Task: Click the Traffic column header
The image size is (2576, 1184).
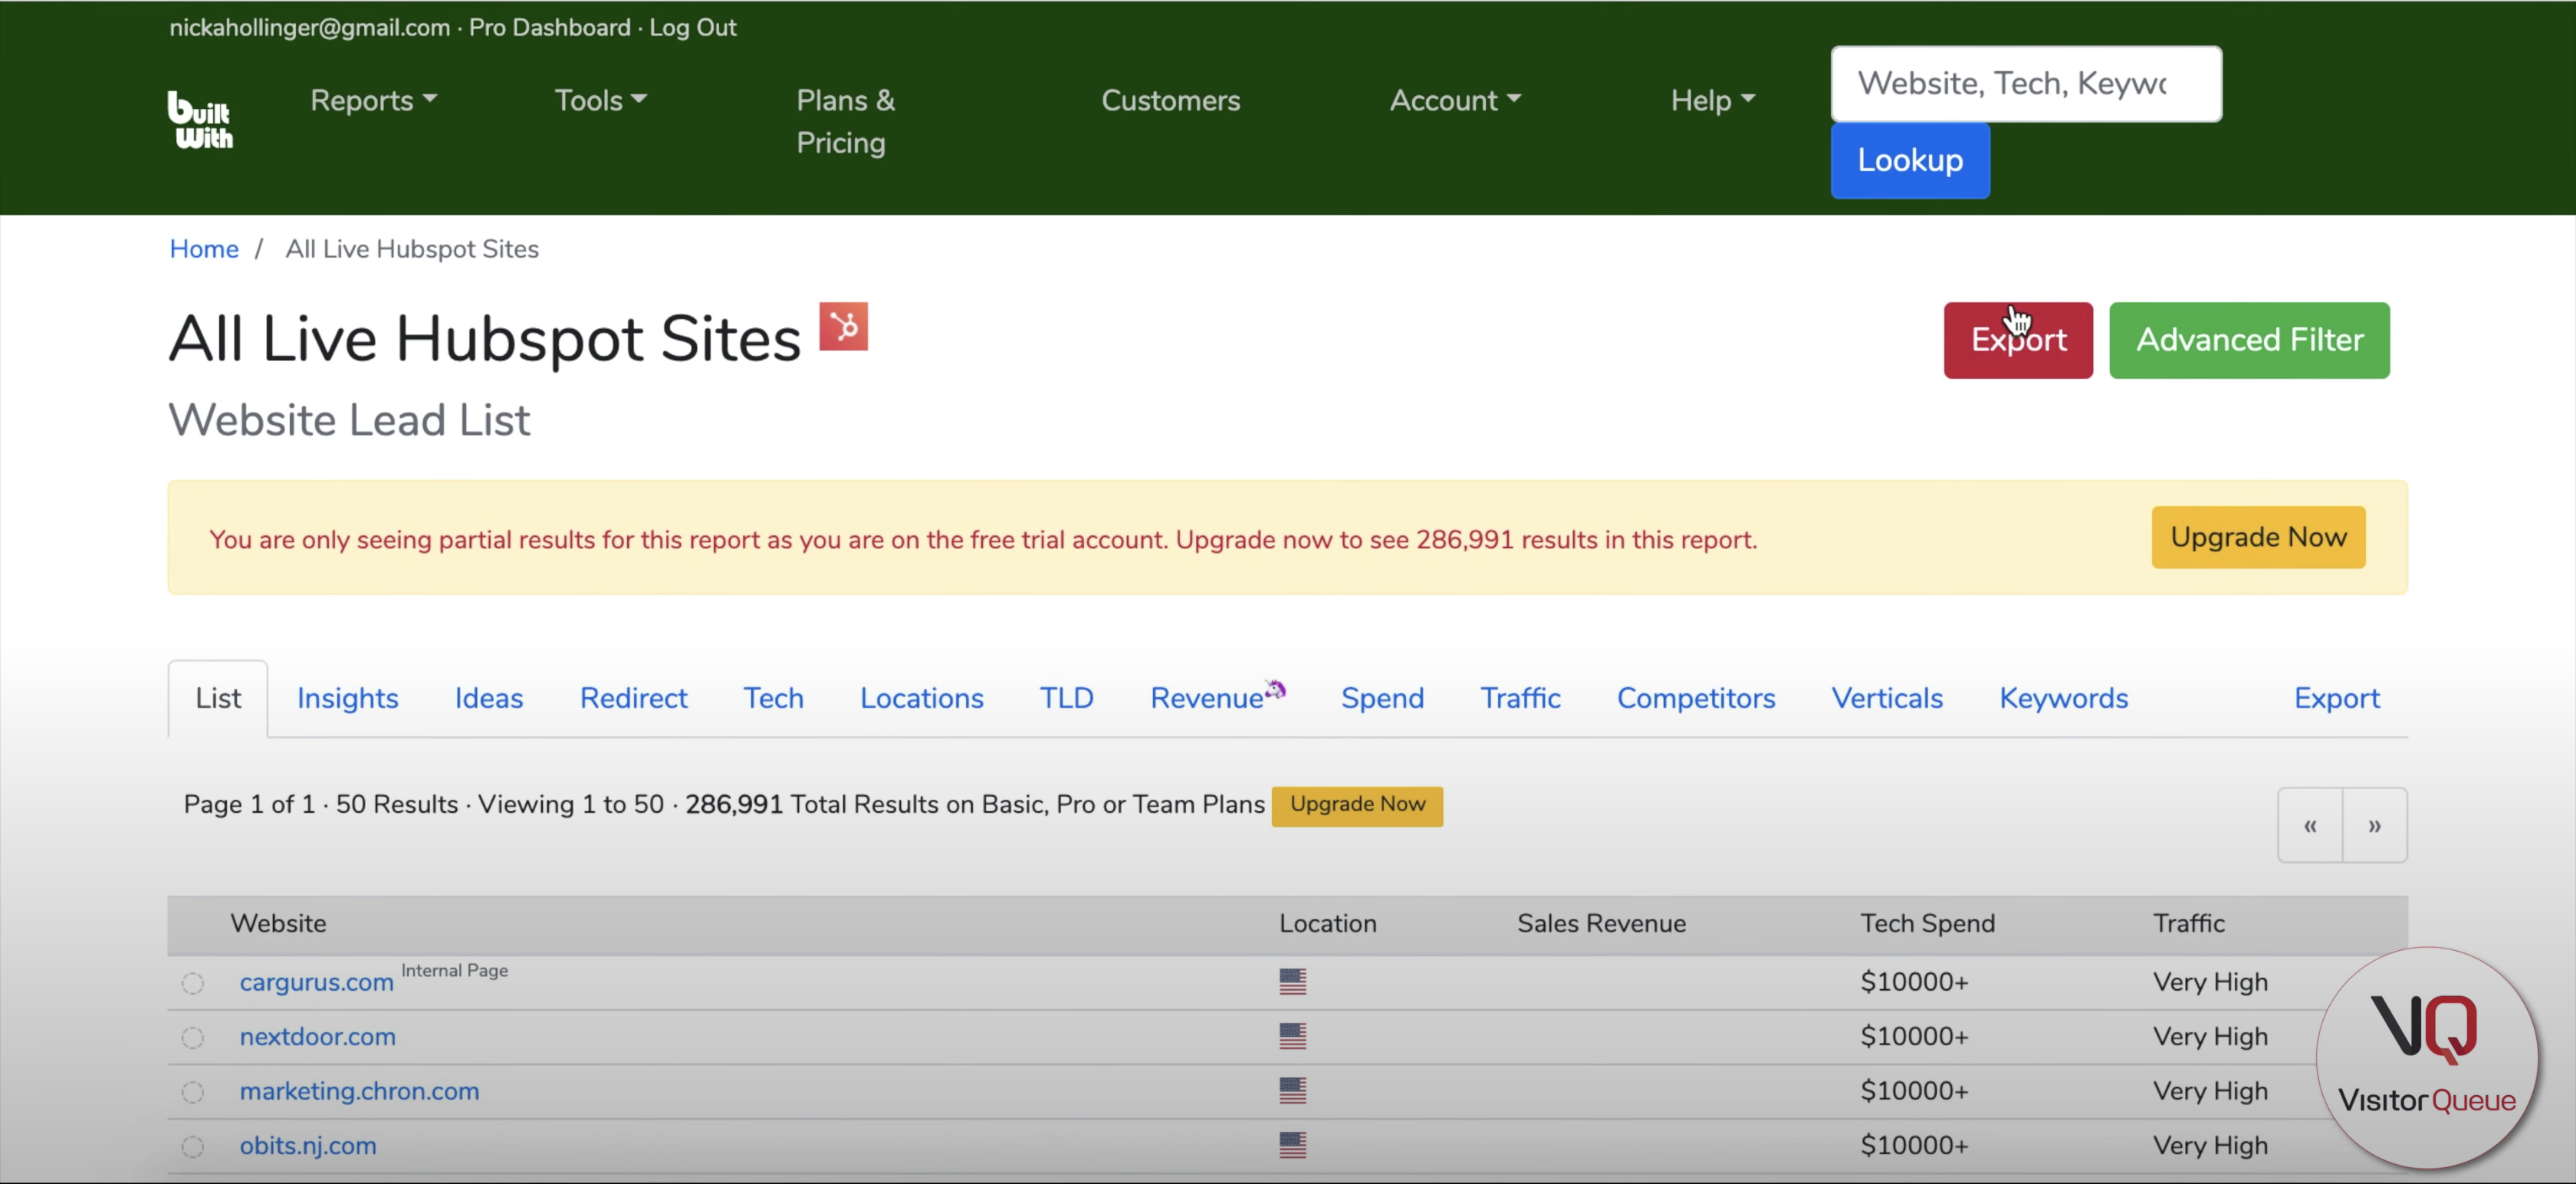Action: (2188, 923)
